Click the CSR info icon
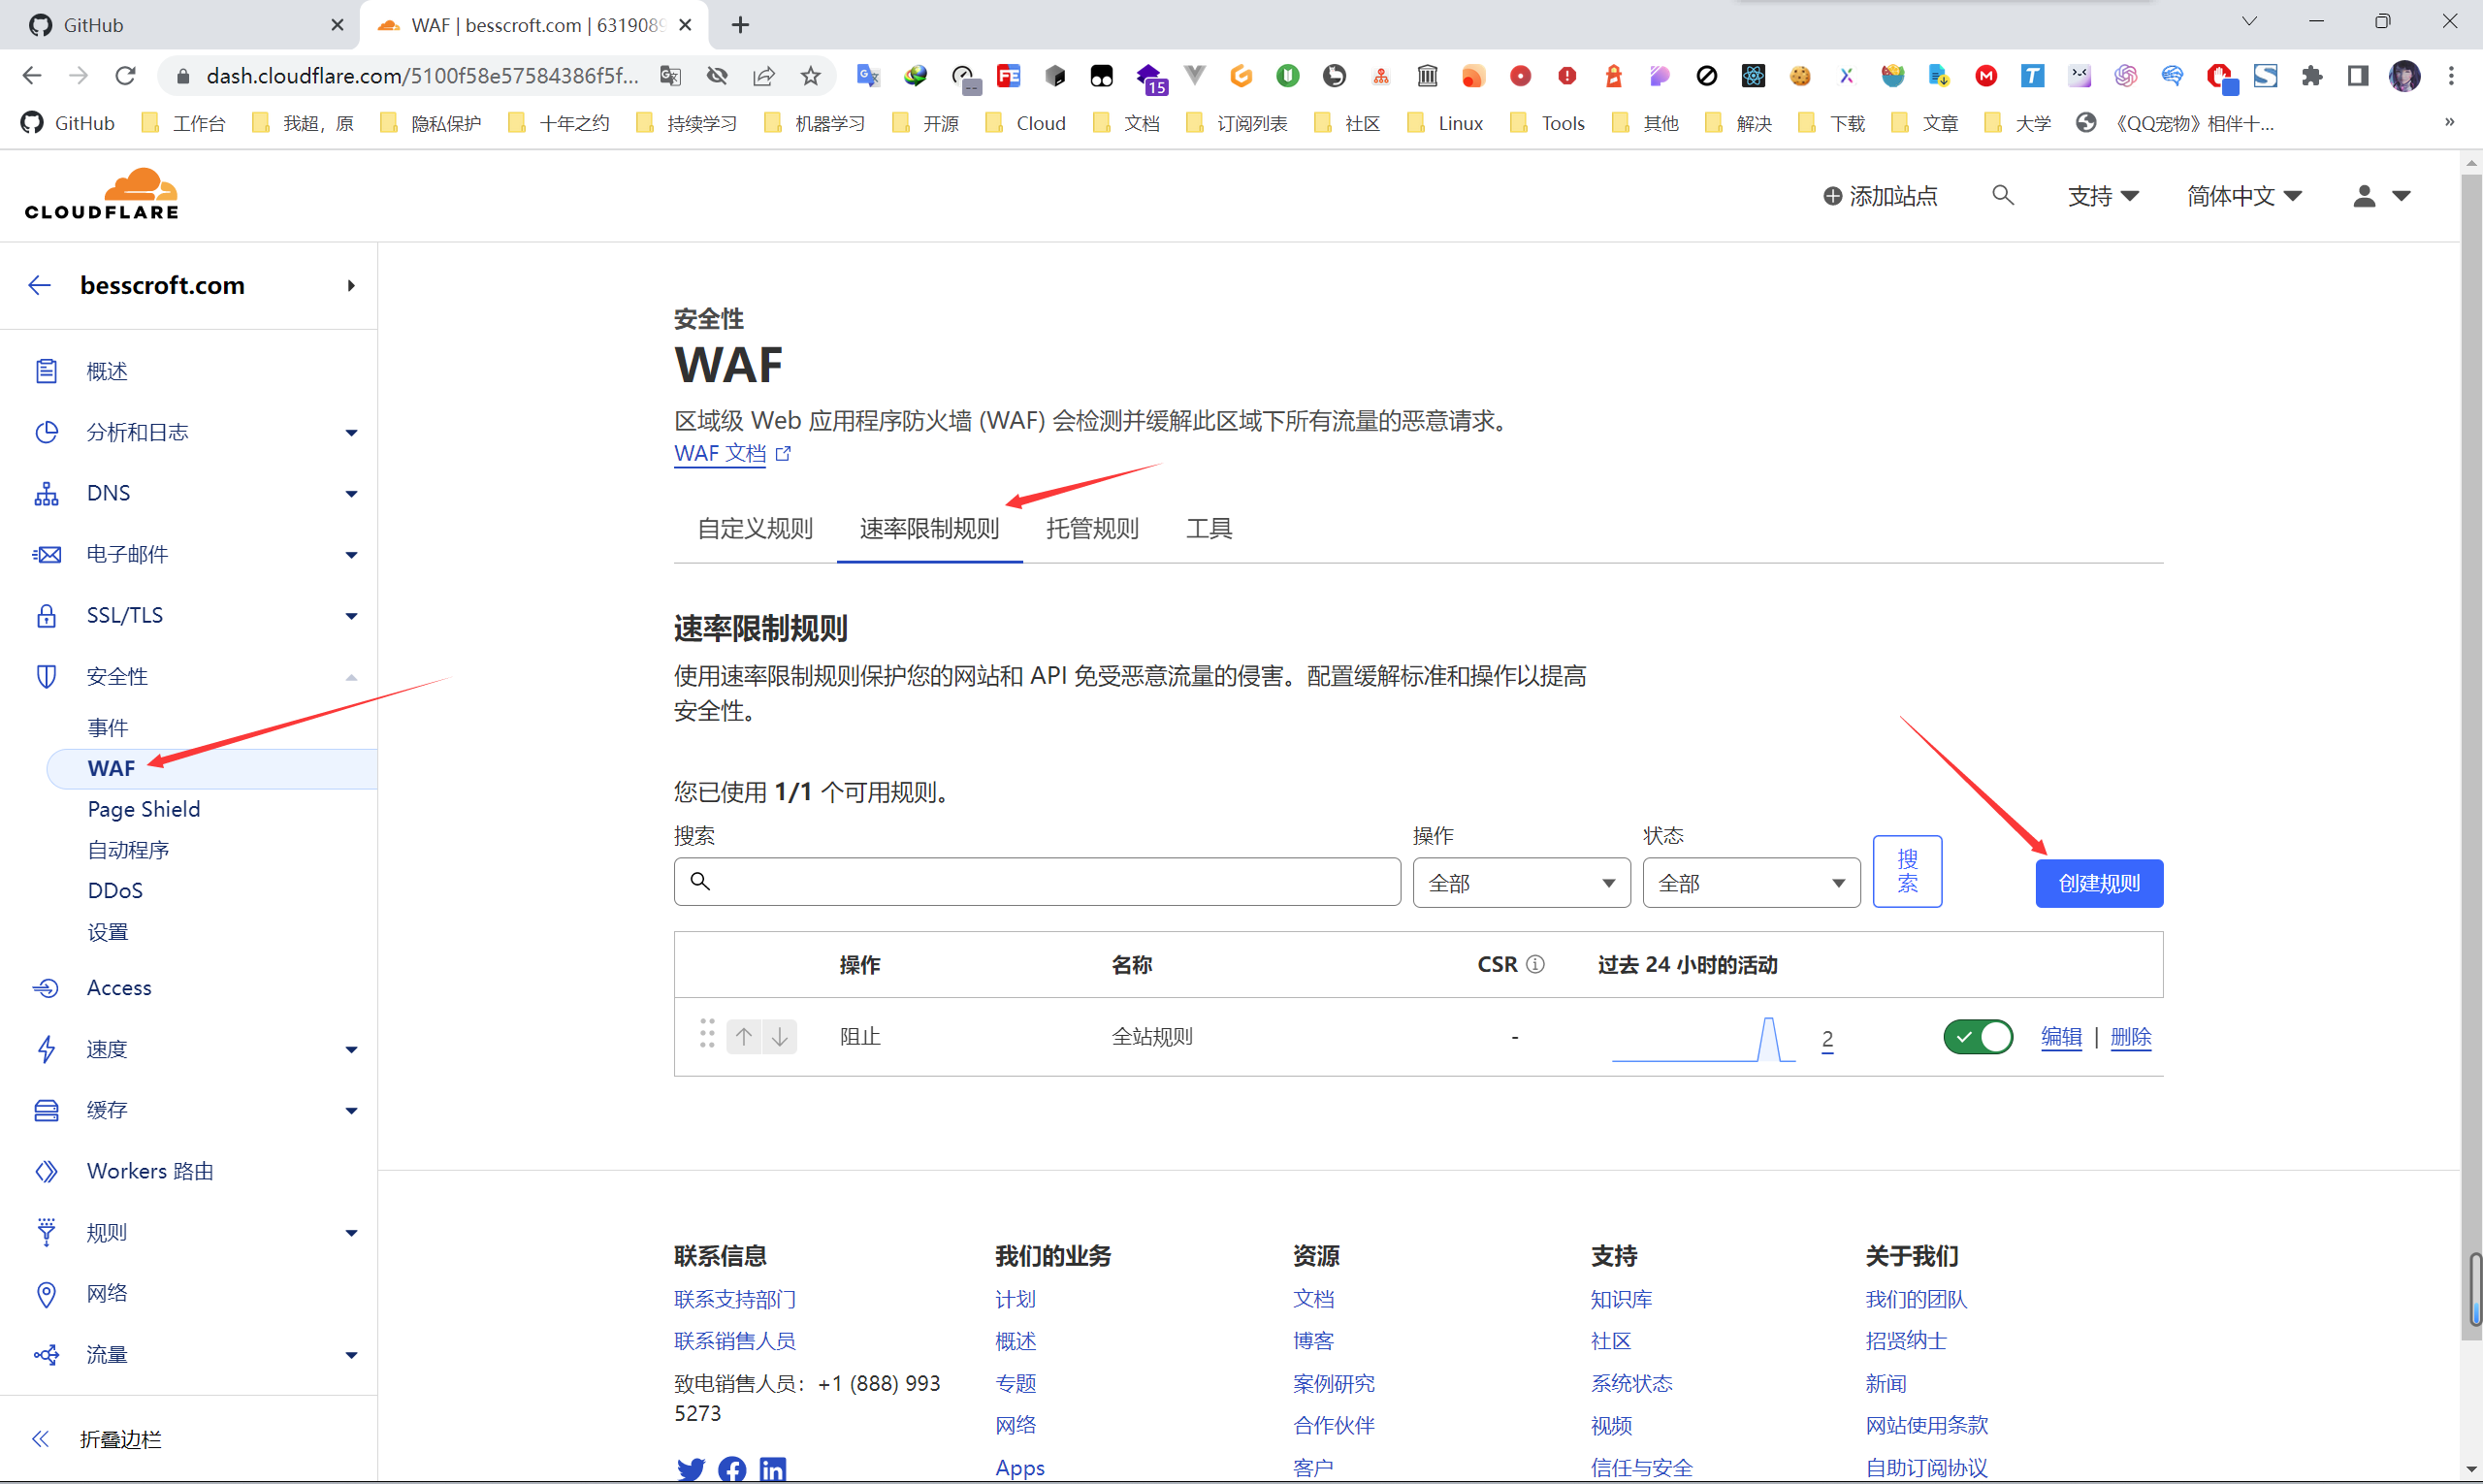The height and width of the screenshot is (1484, 2483). 1535,964
